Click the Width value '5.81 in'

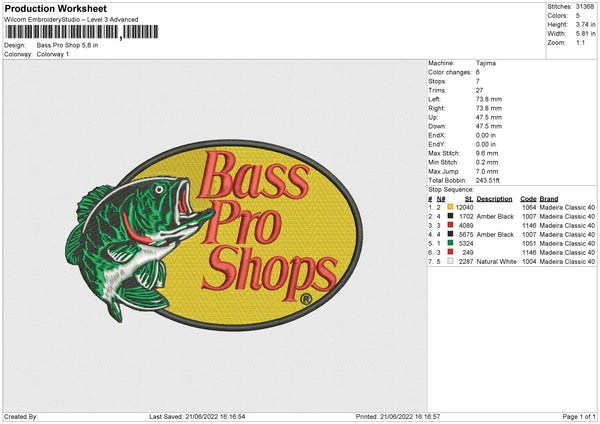click(586, 34)
